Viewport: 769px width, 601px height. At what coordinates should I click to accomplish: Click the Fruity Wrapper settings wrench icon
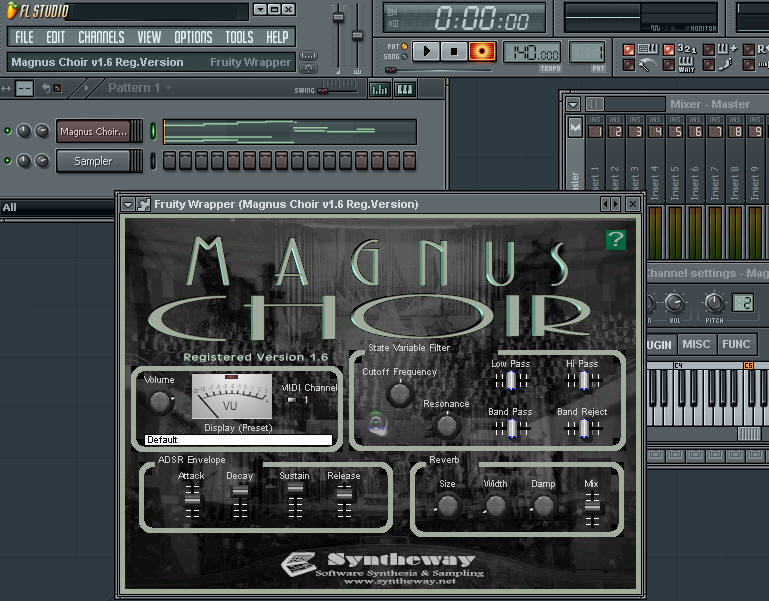pyautogui.click(x=143, y=204)
